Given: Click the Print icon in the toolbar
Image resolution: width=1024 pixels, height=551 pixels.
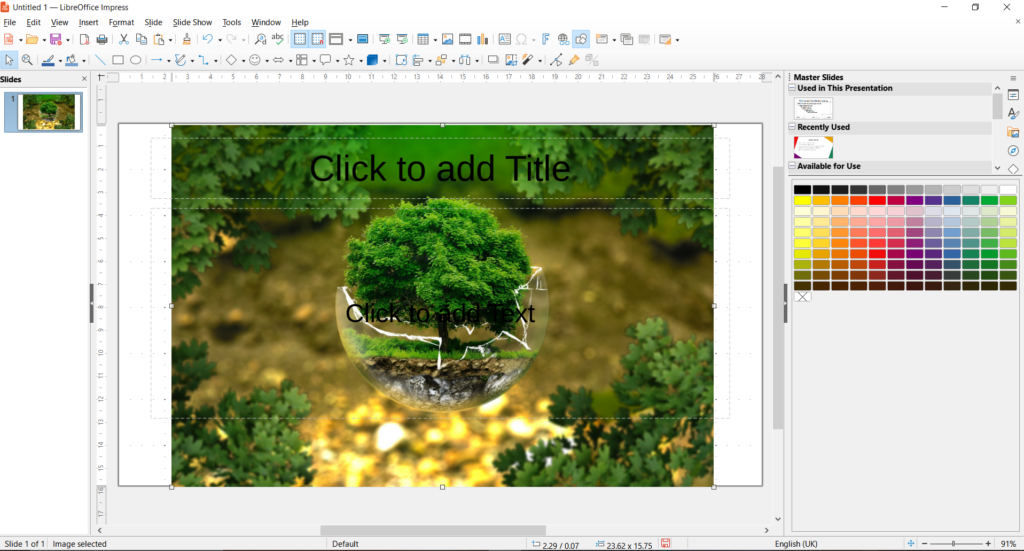Looking at the screenshot, I should pos(102,40).
